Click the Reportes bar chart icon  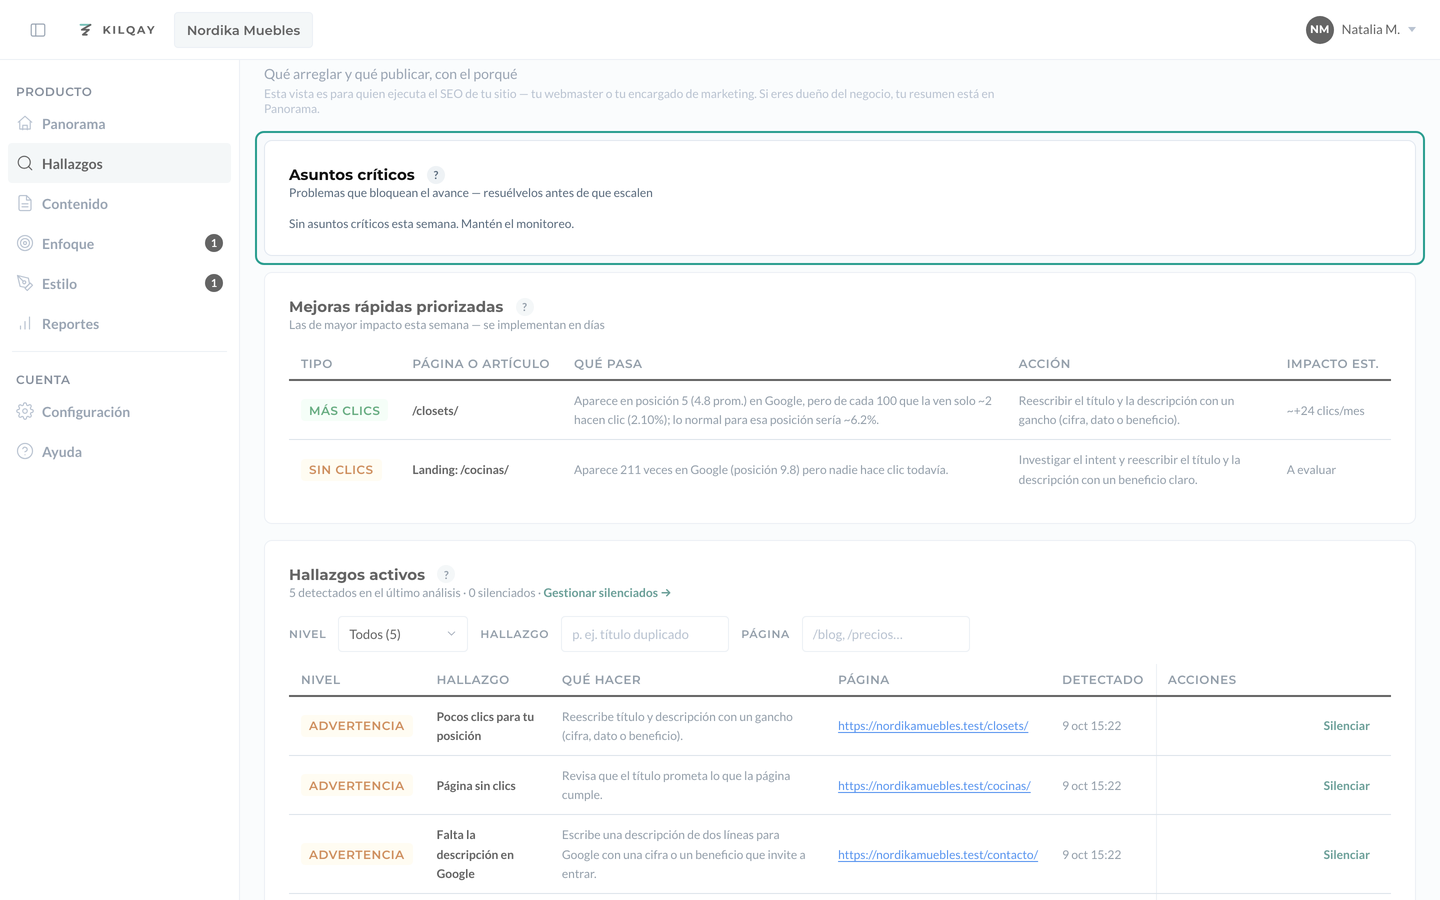[25, 323]
